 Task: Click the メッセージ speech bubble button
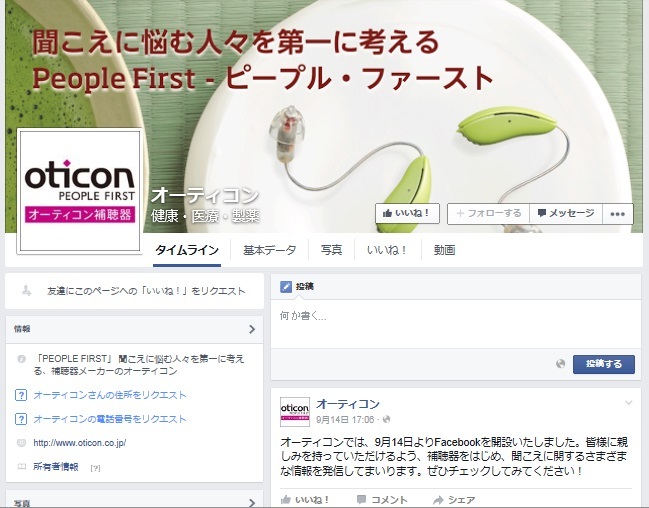566,214
